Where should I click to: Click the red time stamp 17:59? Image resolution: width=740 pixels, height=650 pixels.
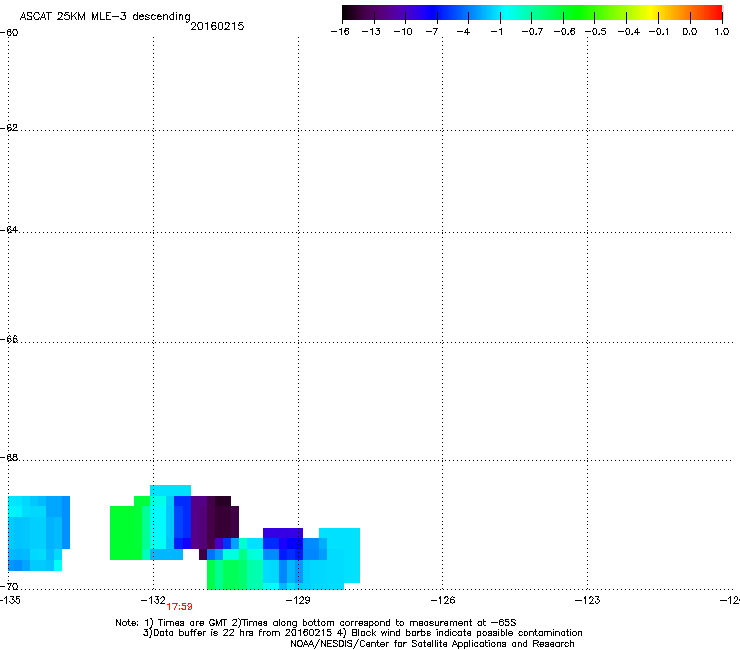tap(179, 607)
